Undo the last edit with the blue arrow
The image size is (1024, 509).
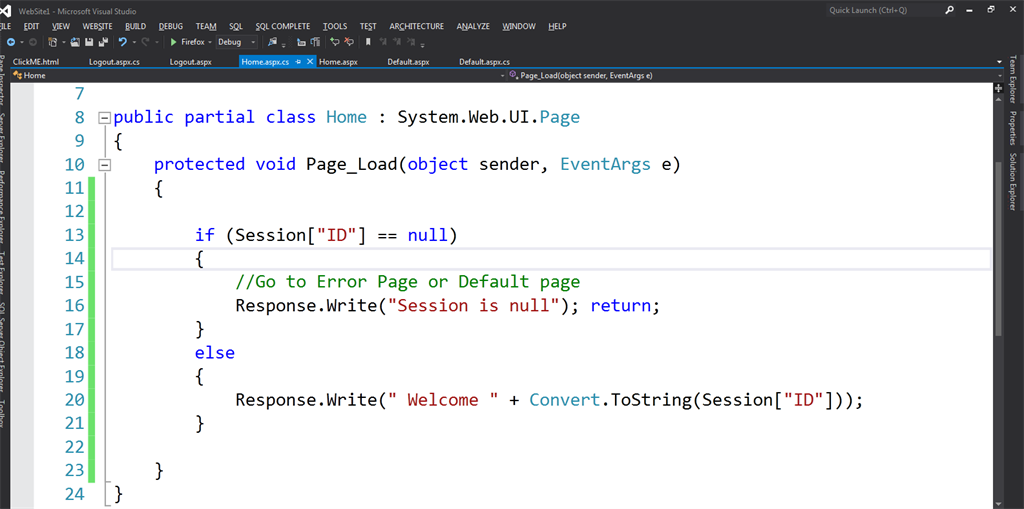point(122,42)
